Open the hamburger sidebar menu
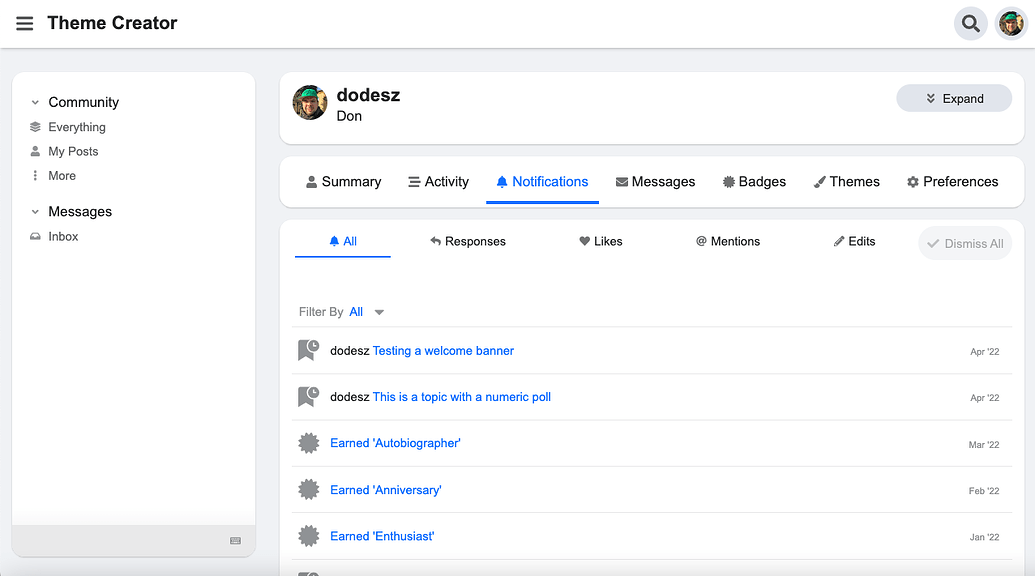The image size is (1035, 576). [x=25, y=23]
